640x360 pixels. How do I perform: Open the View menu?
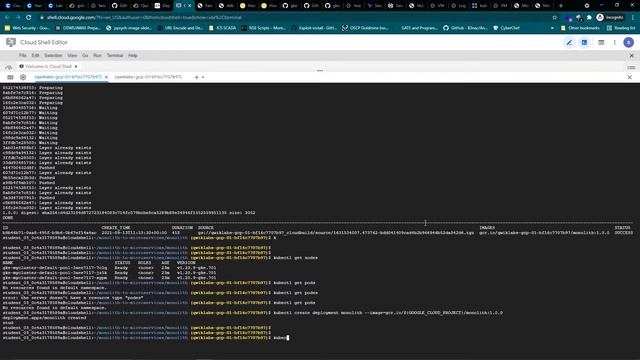tap(72, 56)
